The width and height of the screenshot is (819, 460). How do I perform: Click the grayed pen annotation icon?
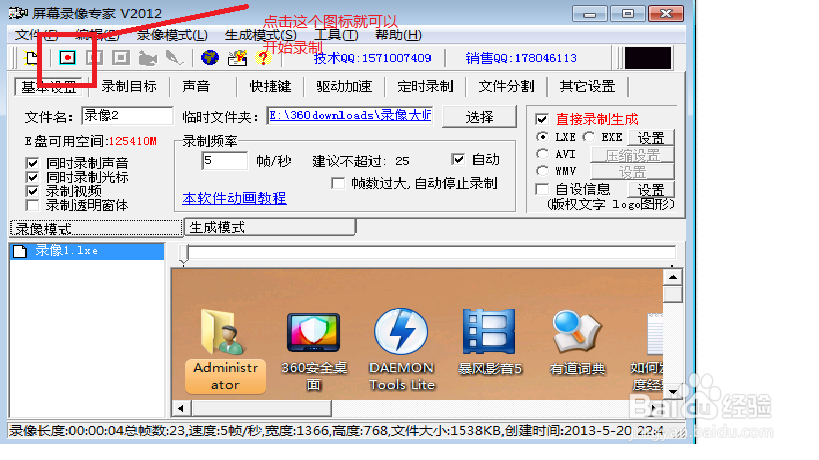click(x=174, y=57)
